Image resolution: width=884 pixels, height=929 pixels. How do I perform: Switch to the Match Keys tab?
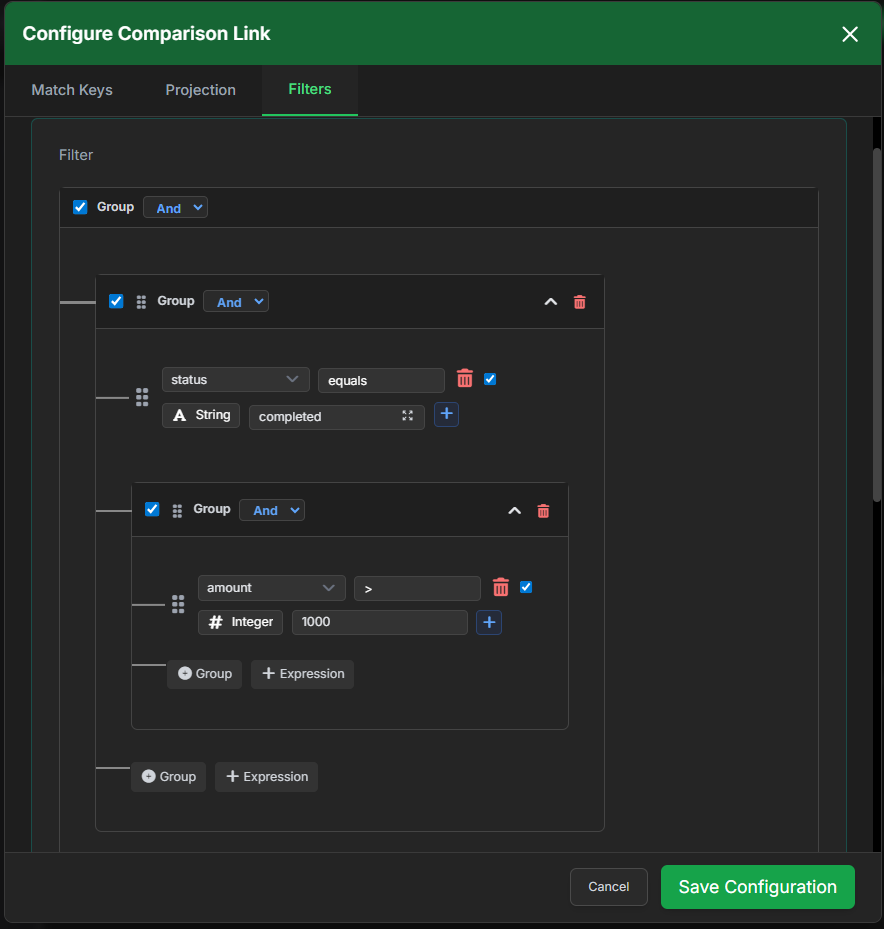(x=72, y=90)
